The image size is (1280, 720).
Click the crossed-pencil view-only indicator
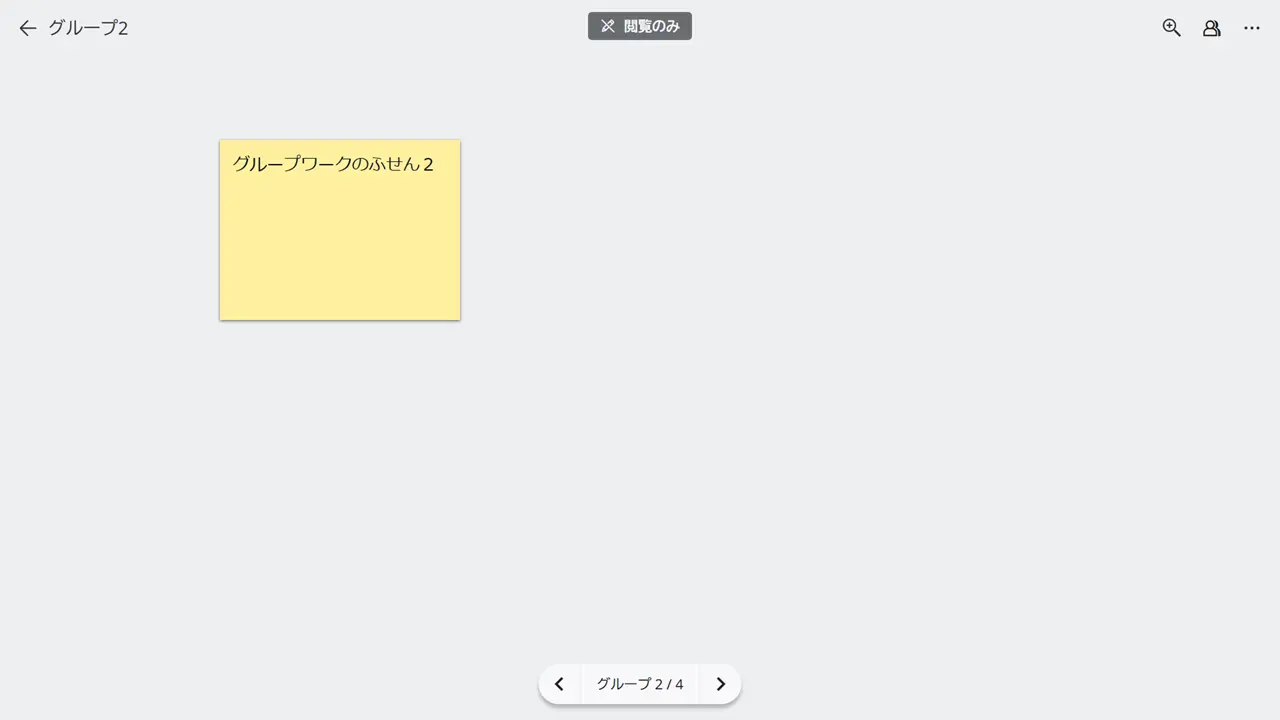pos(607,27)
